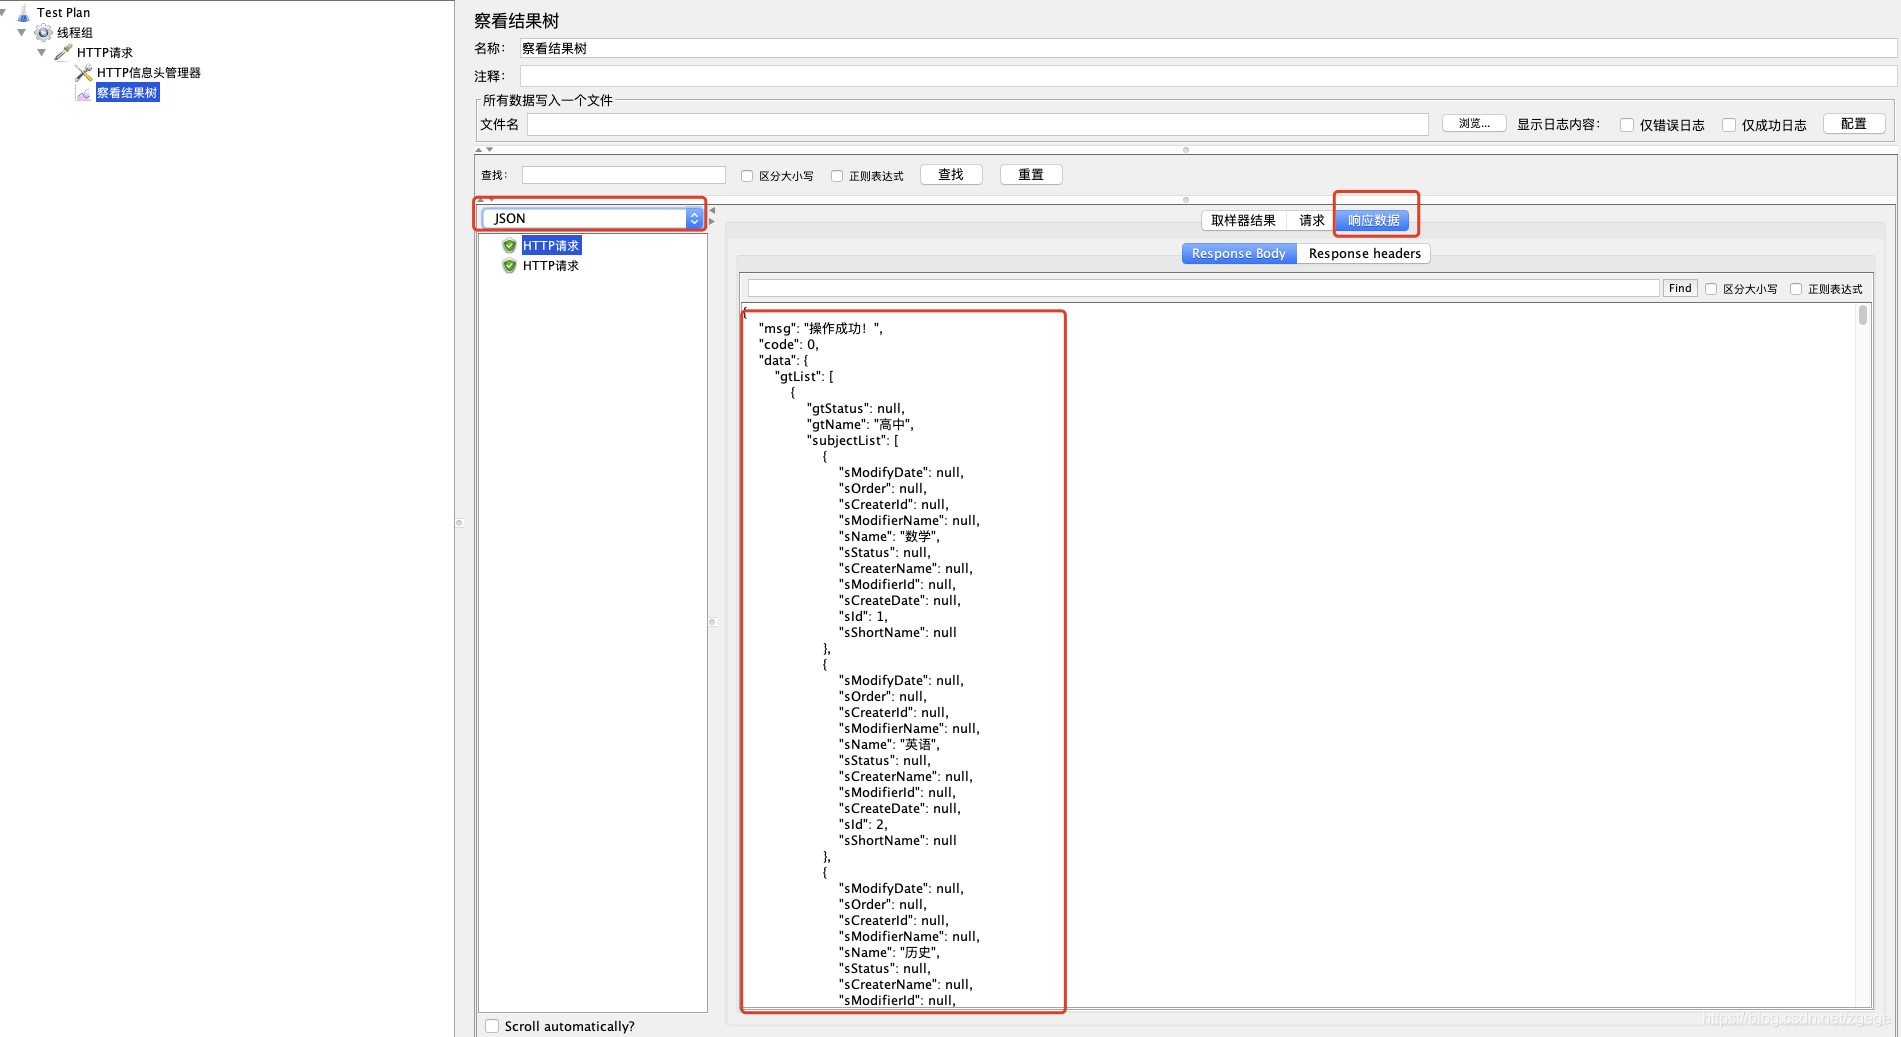The image size is (1901, 1037).
Task: Click the 线程组 gear icon
Action: [x=44, y=33]
